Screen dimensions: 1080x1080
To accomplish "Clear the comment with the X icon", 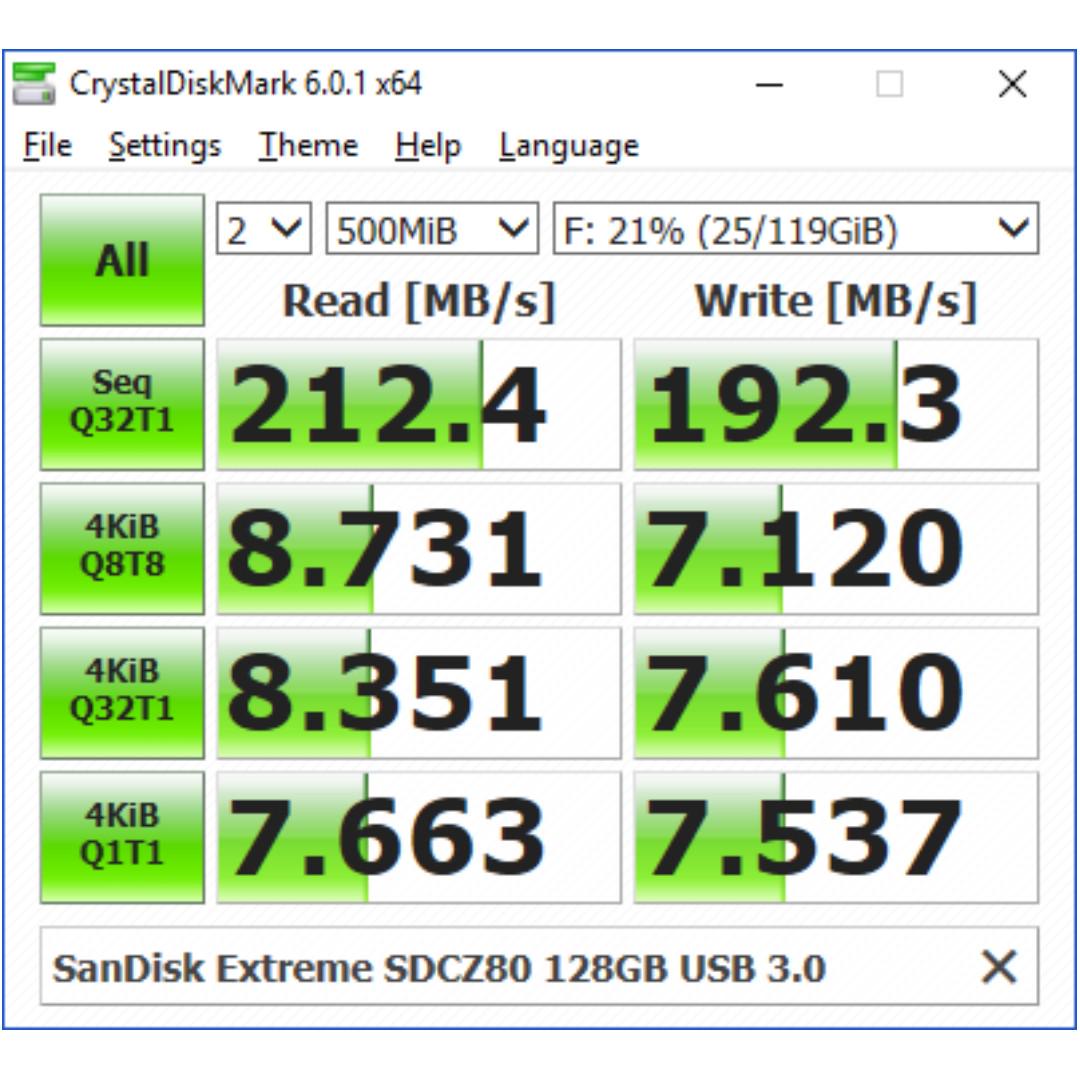I will pyautogui.click(x=998, y=966).
